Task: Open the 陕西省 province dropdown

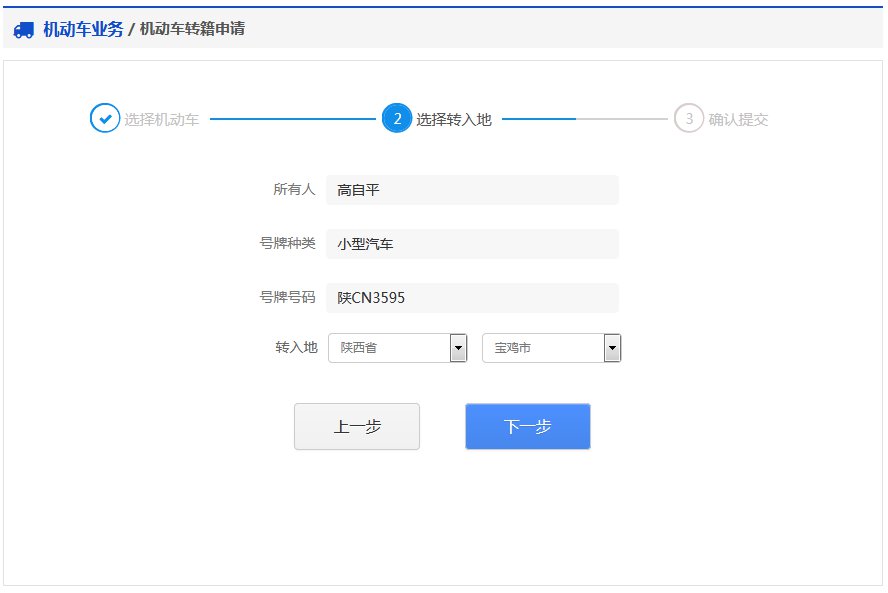Action: coord(389,348)
